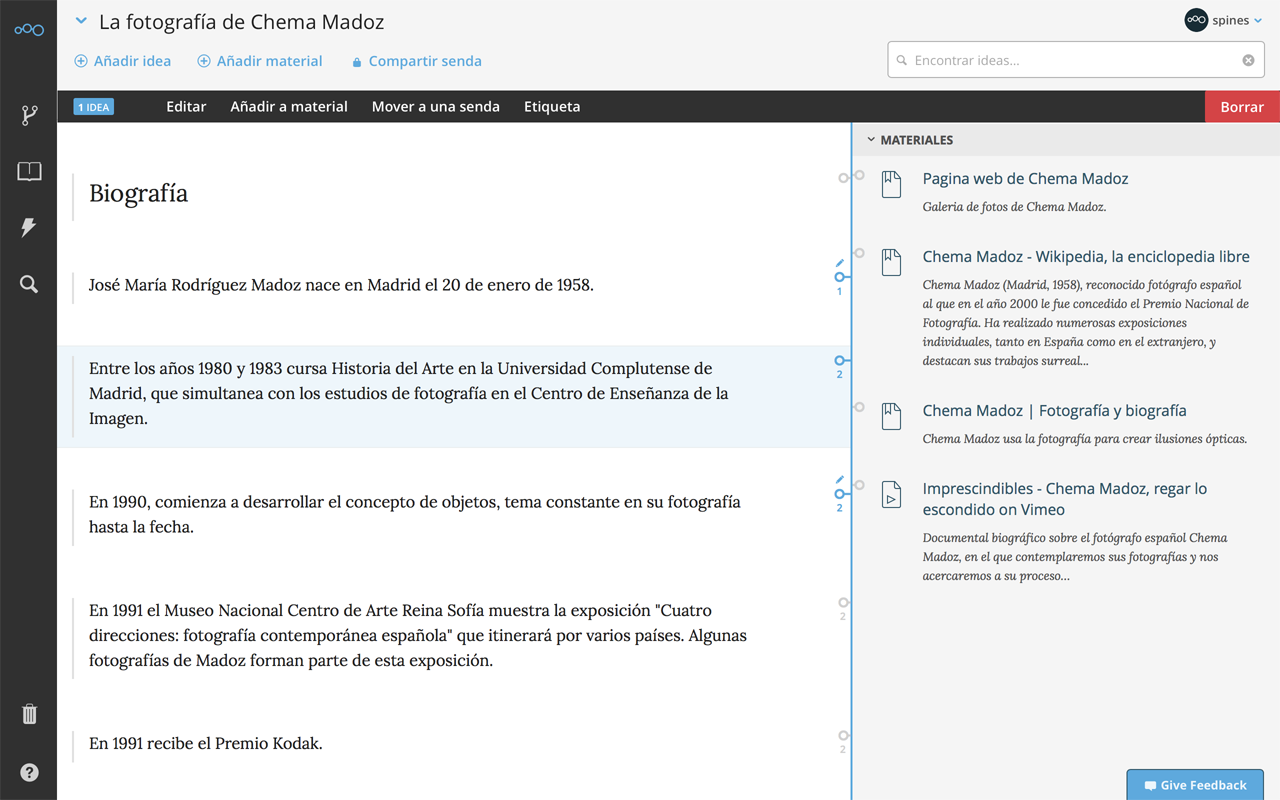This screenshot has width=1280, height=800.
Task: Open Pagina web de Chema Madoz material
Action: click(x=1025, y=179)
